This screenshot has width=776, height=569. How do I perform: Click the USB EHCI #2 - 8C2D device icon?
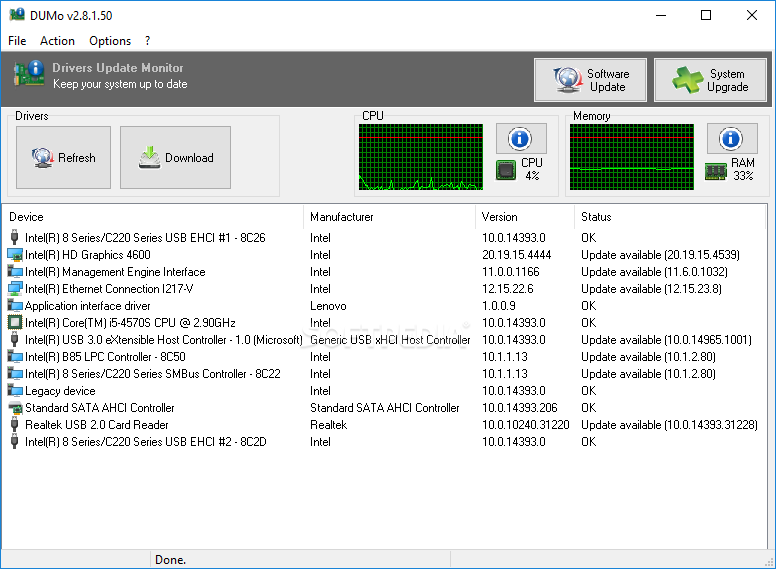click(x=15, y=441)
